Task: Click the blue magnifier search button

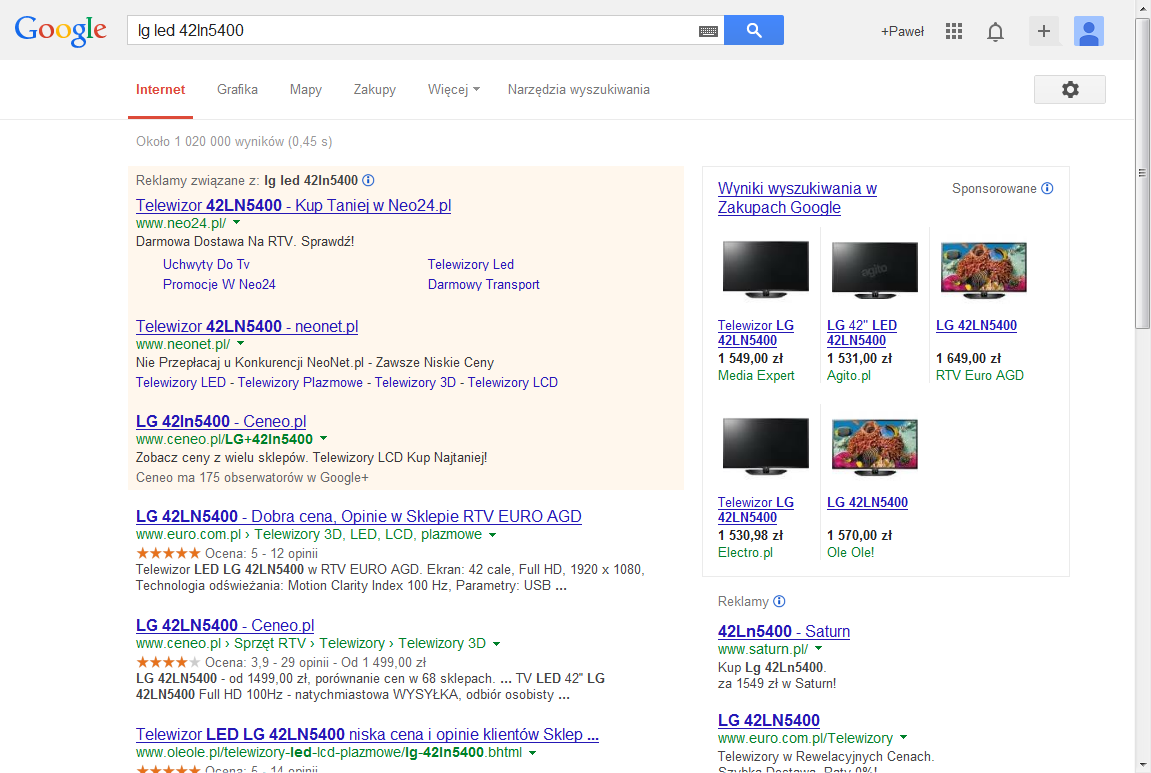Action: click(754, 30)
